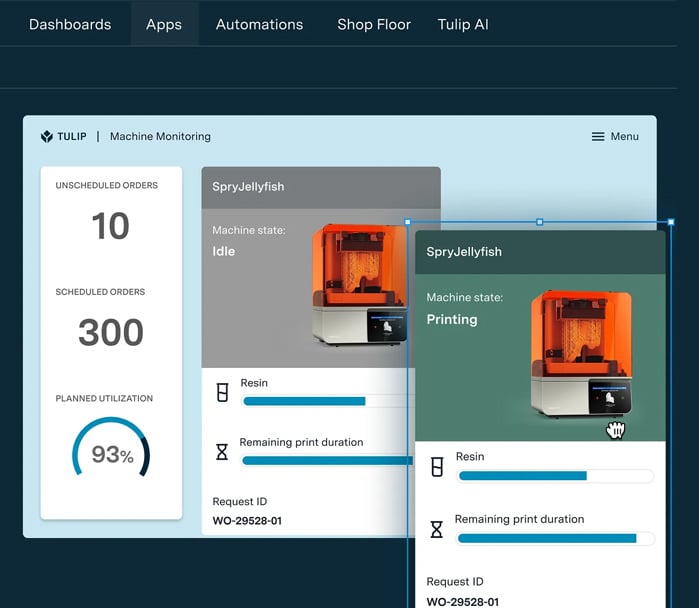This screenshot has height=608, width=699.
Task: Click the Resin progress bar in Idle card
Action: [328, 401]
